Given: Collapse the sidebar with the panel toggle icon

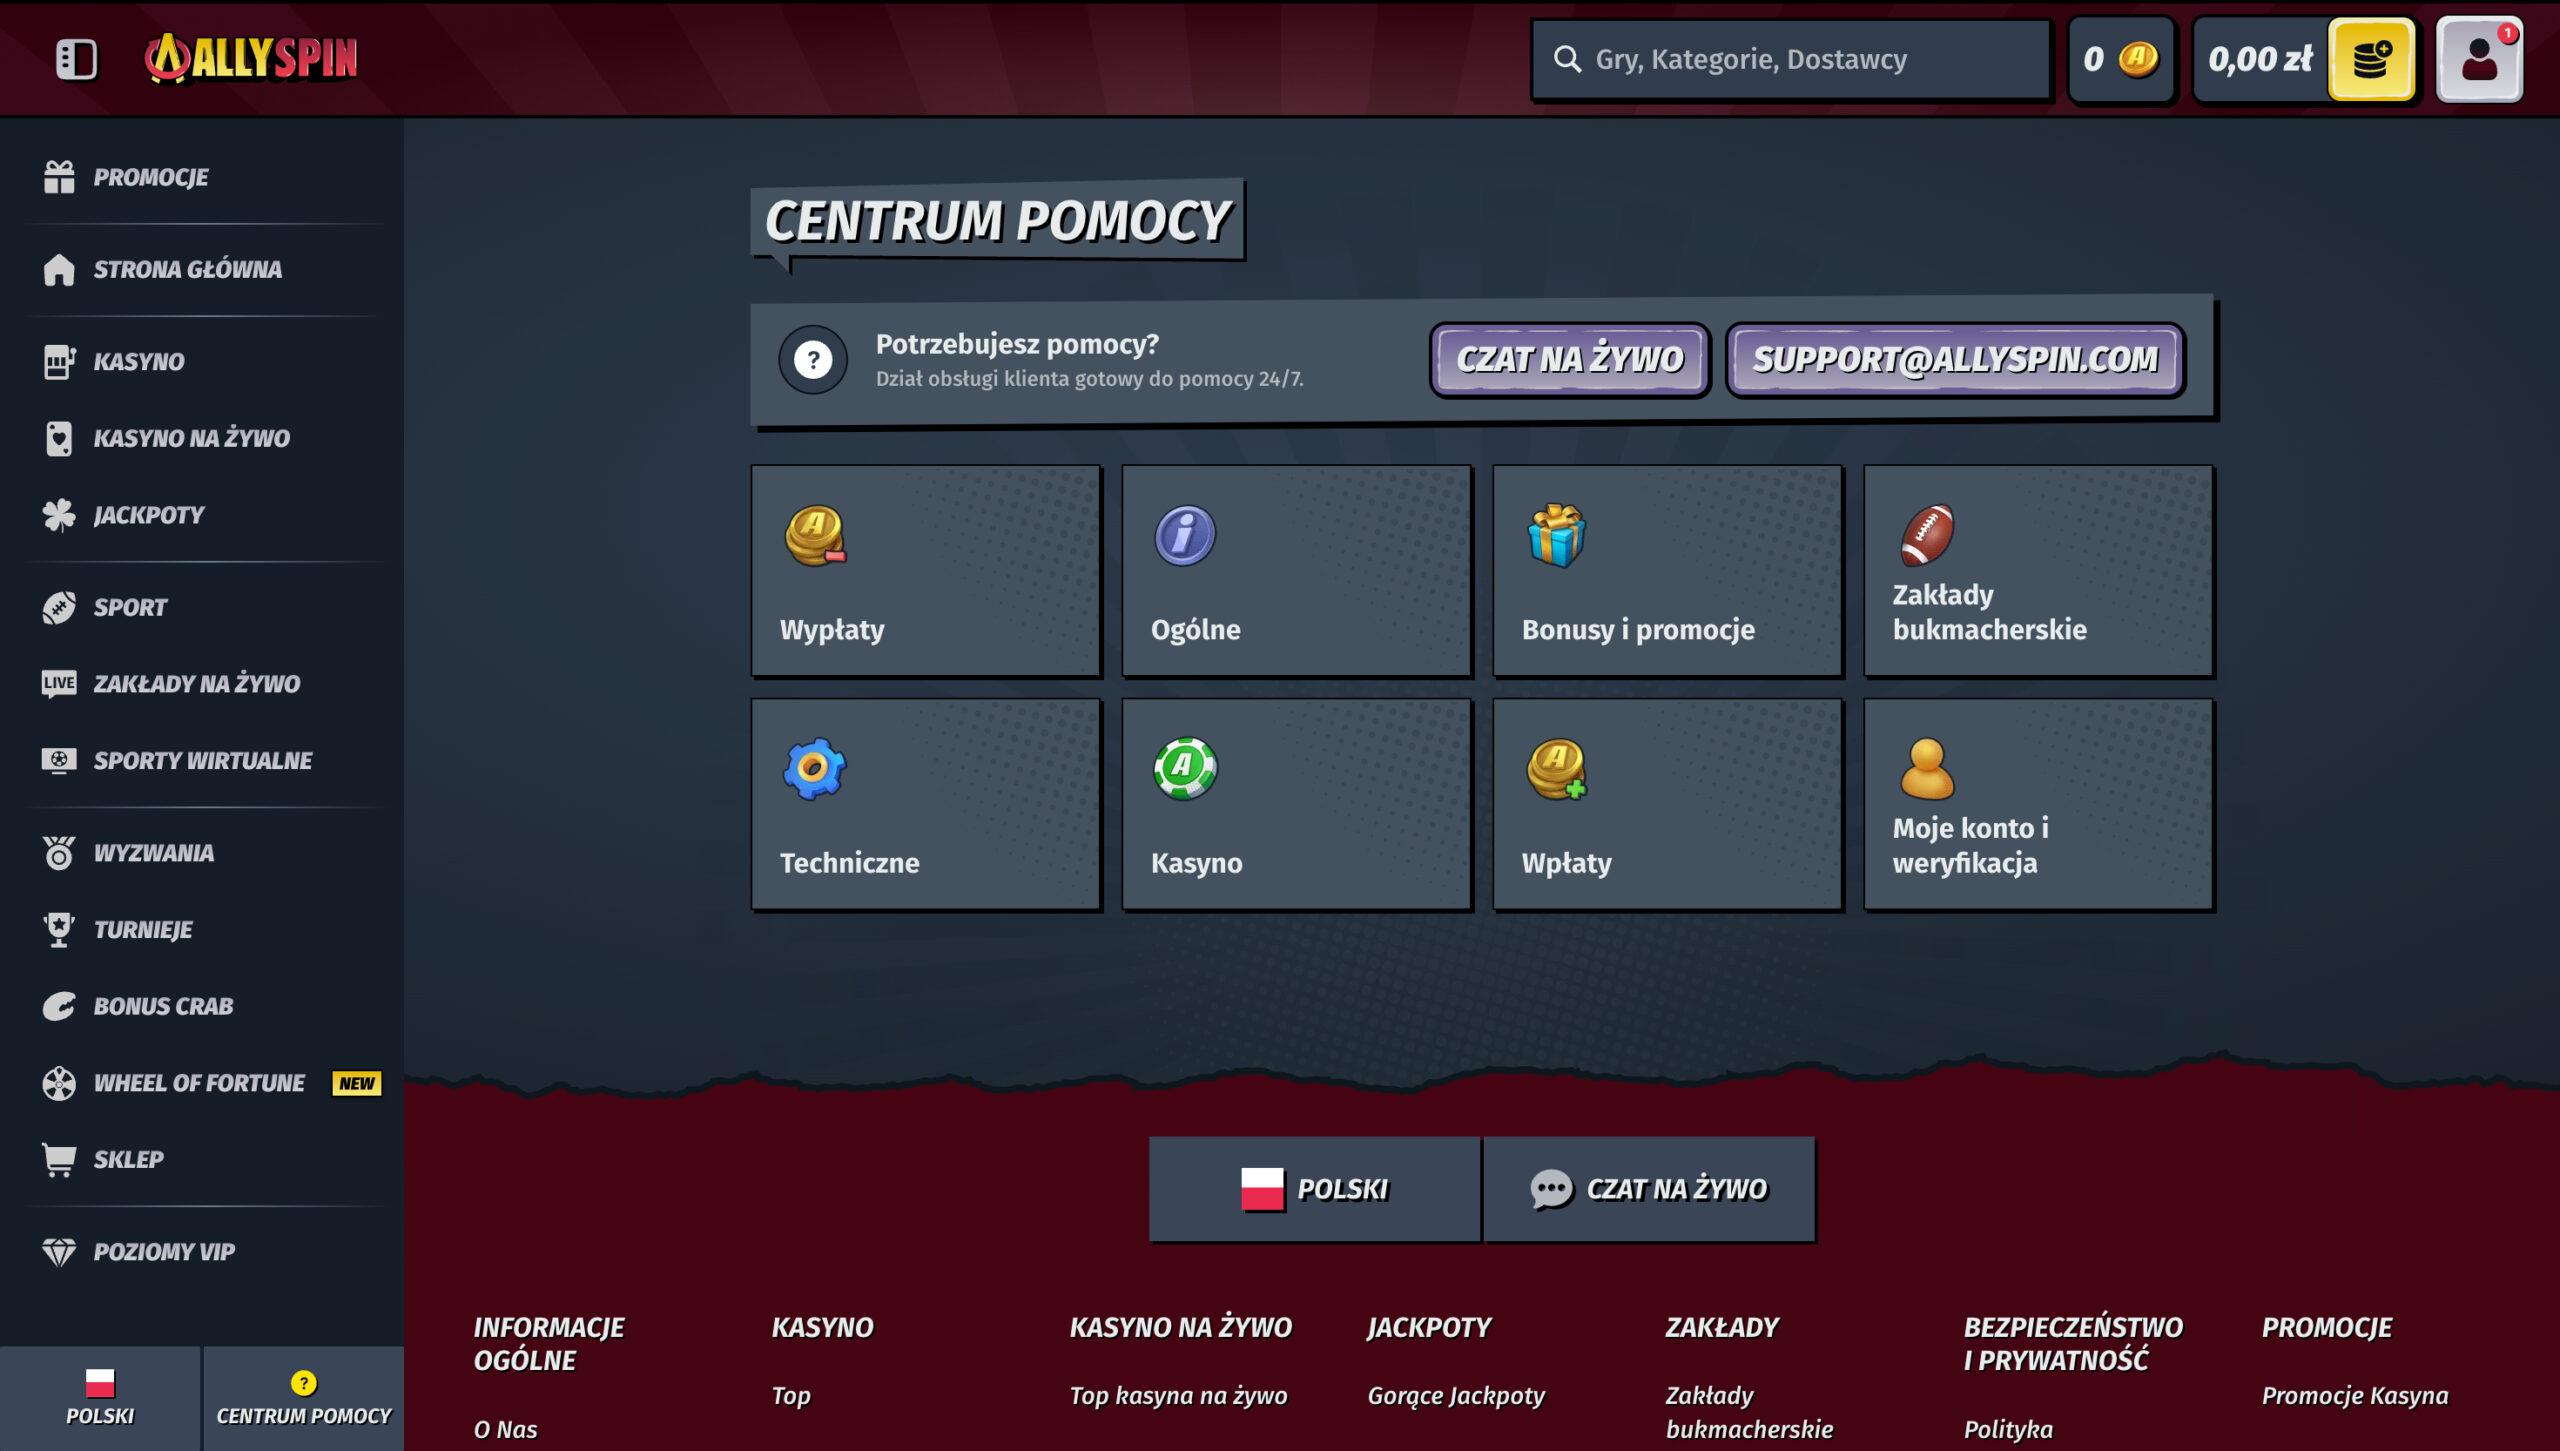Looking at the screenshot, I should 76,59.
